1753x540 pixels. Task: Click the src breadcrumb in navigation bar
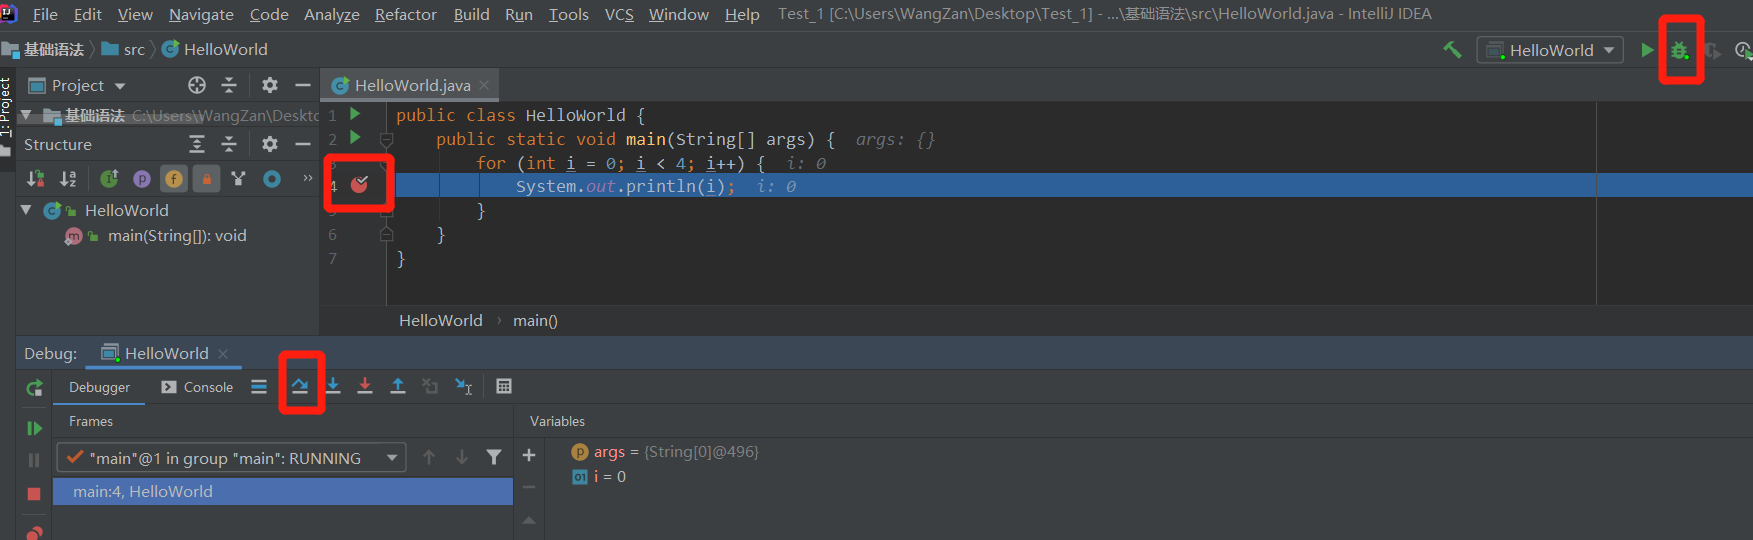133,49
